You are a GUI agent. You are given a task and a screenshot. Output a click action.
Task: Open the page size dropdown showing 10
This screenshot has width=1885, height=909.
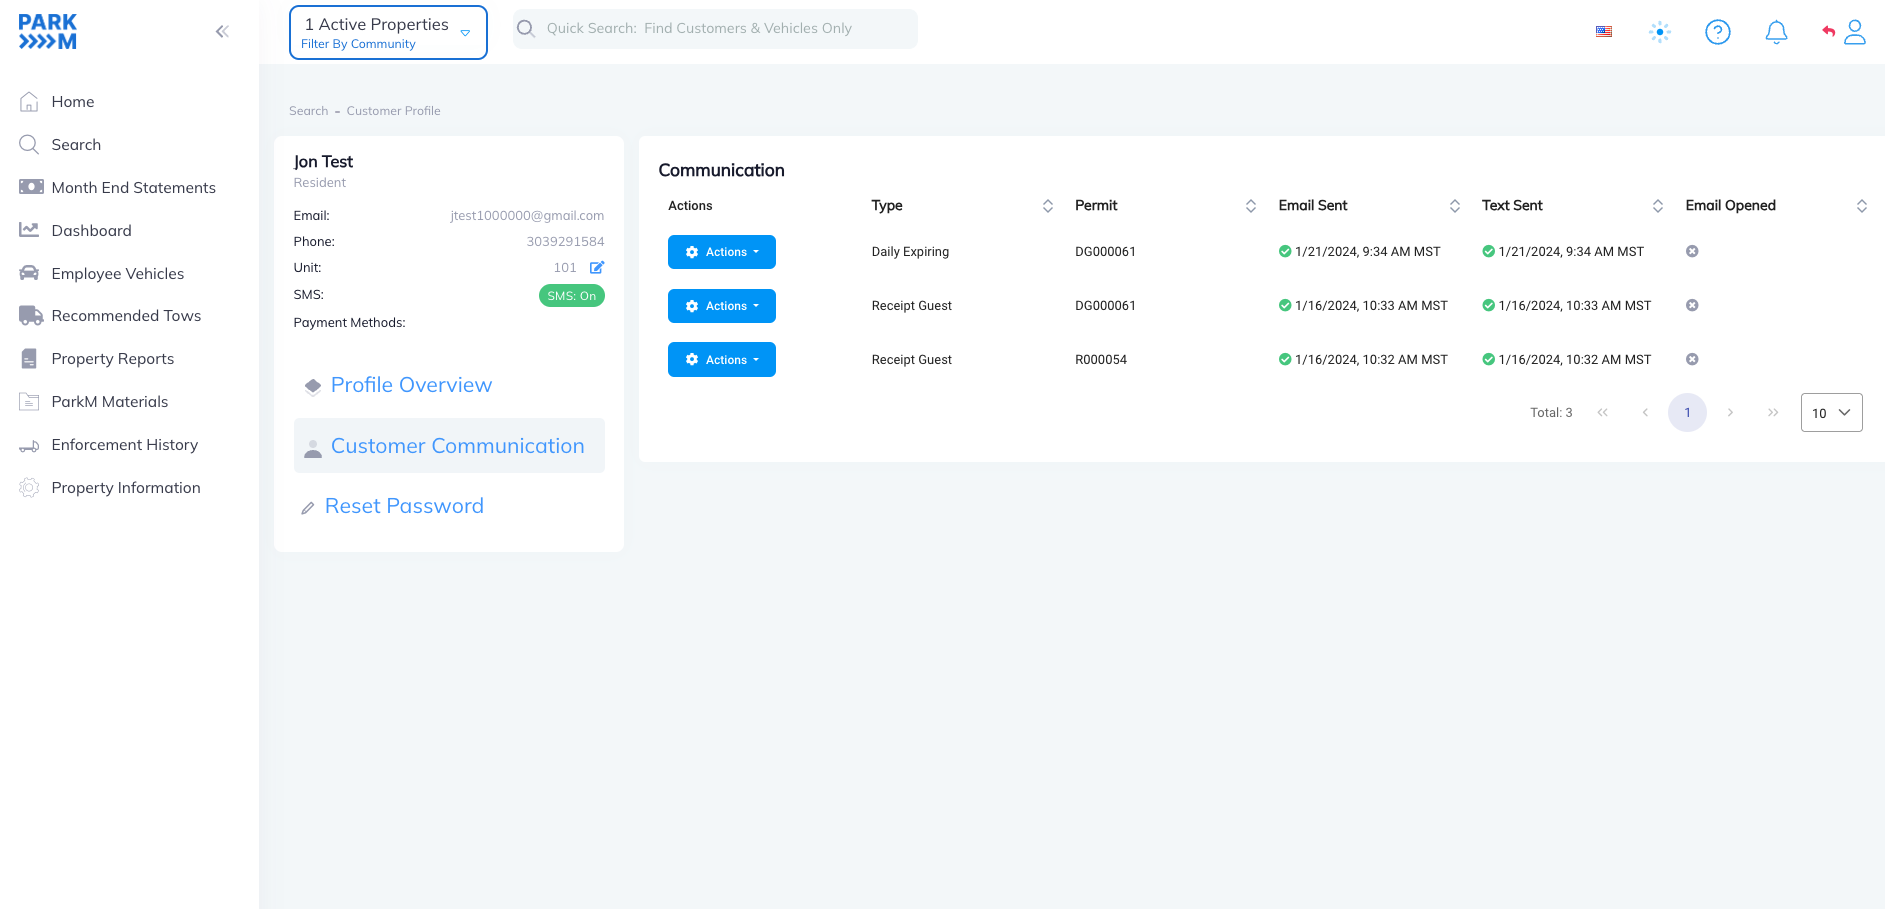[x=1831, y=413]
